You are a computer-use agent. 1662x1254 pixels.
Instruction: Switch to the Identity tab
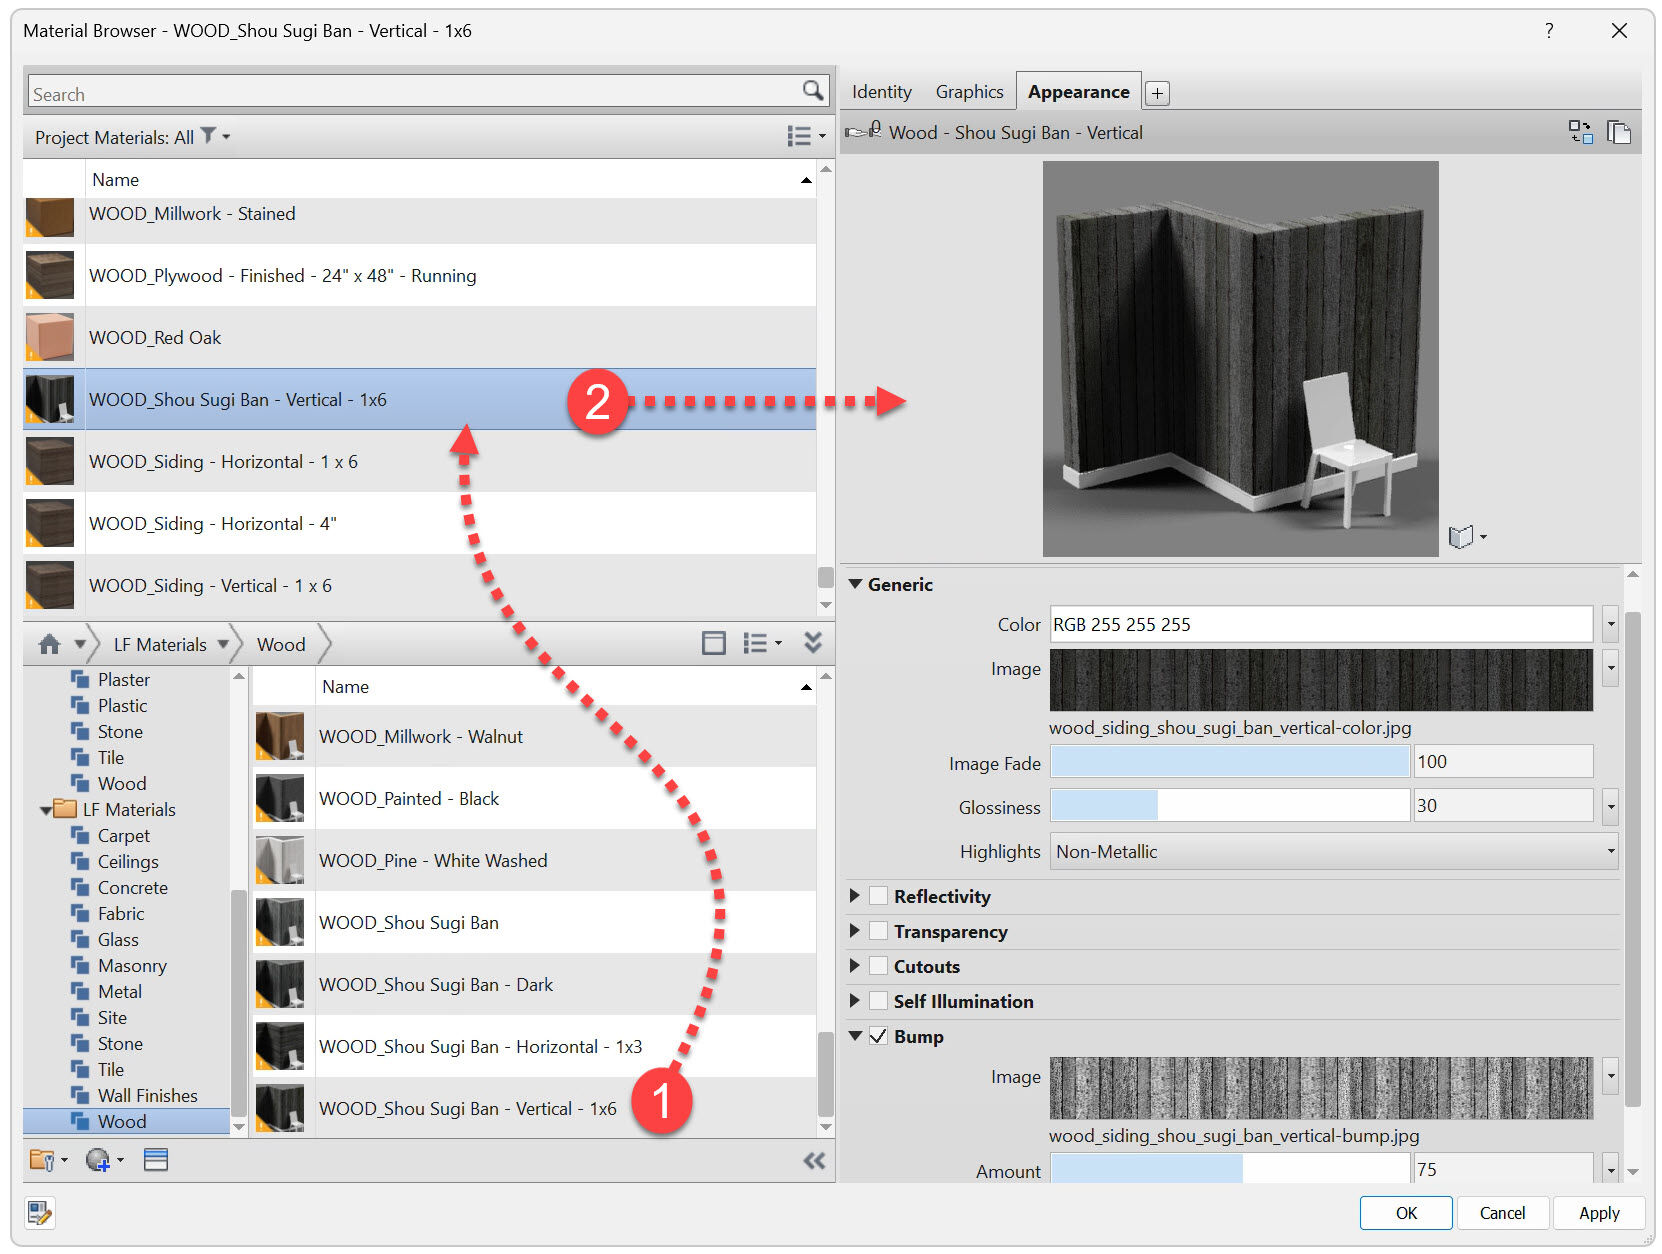[x=880, y=91]
